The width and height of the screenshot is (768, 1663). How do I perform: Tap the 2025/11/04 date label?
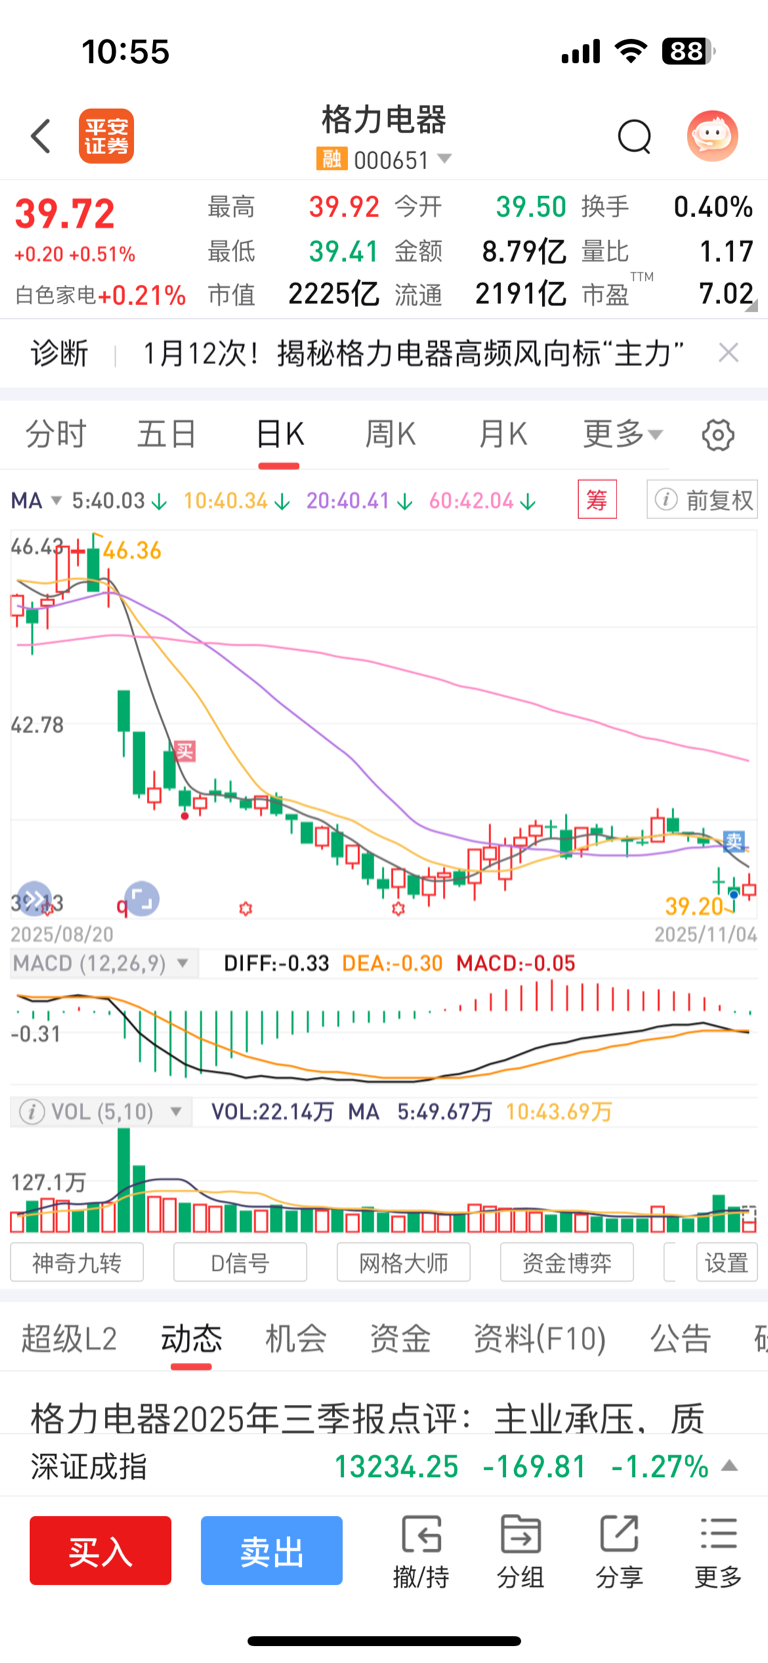tap(706, 934)
